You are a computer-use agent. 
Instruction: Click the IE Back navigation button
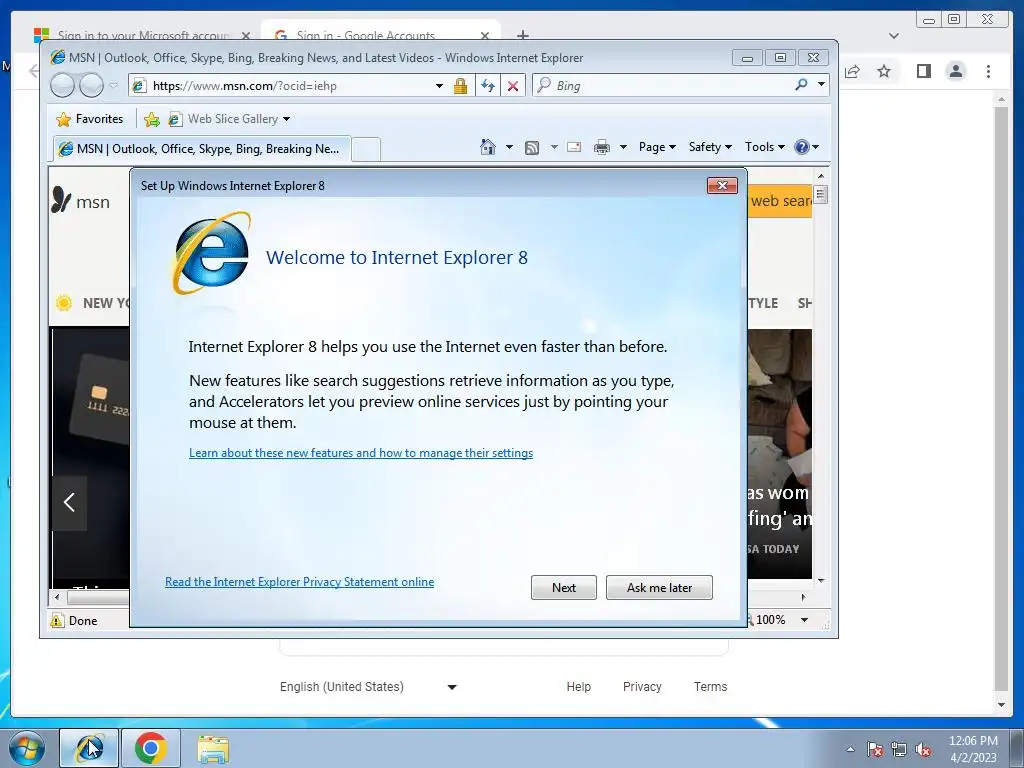[62, 86]
